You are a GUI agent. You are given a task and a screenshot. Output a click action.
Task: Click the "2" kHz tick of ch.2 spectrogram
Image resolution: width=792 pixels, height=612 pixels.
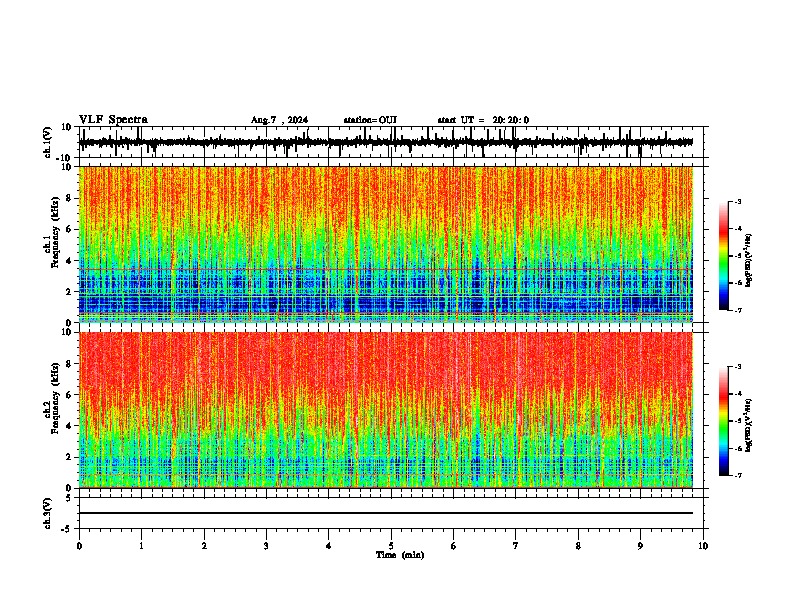[x=69, y=457]
